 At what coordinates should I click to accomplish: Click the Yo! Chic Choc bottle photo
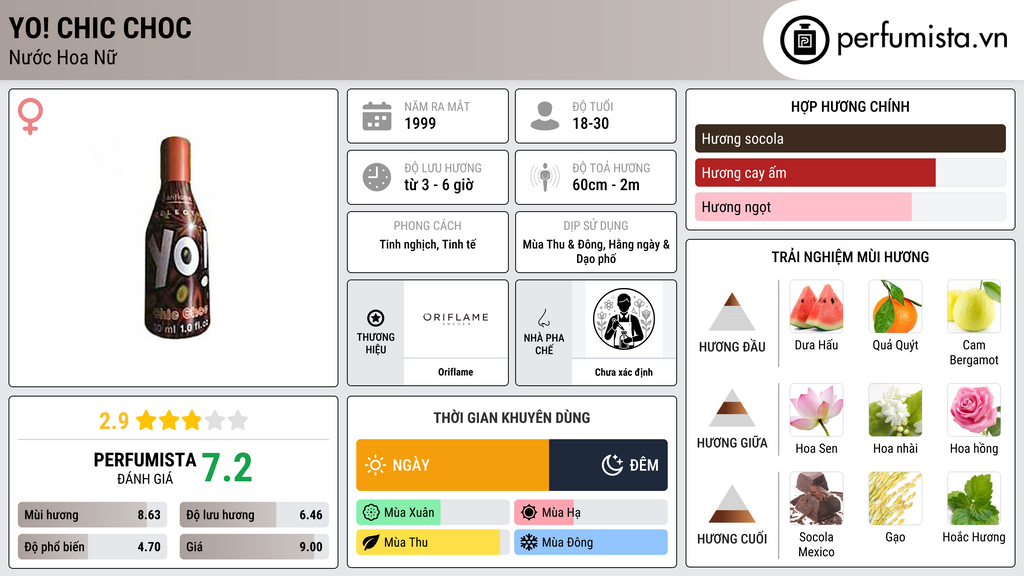click(176, 237)
